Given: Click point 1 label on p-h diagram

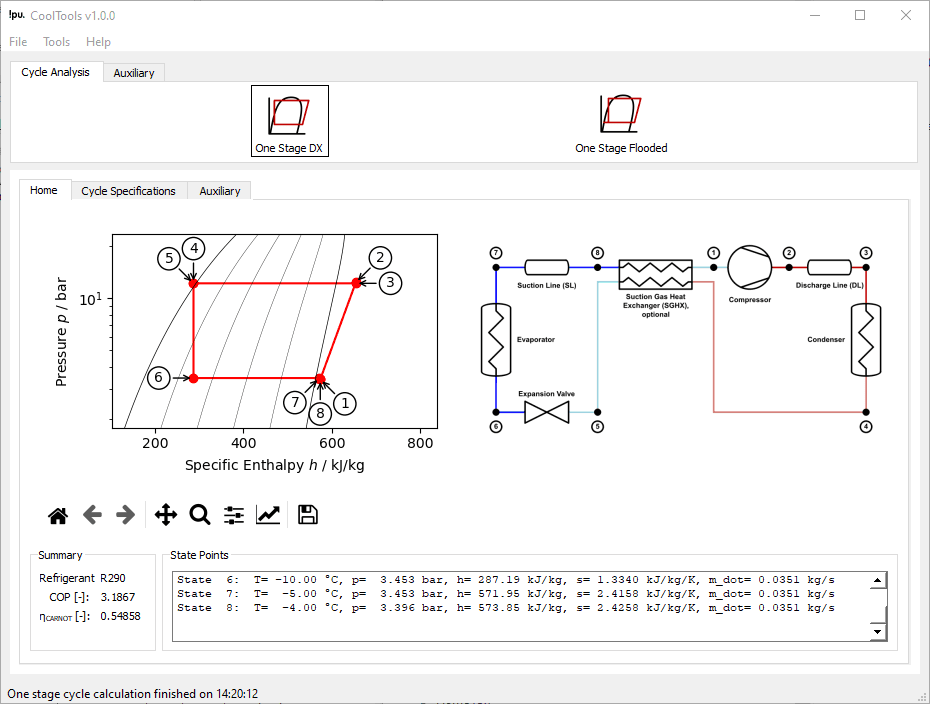Looking at the screenshot, I should click(345, 404).
